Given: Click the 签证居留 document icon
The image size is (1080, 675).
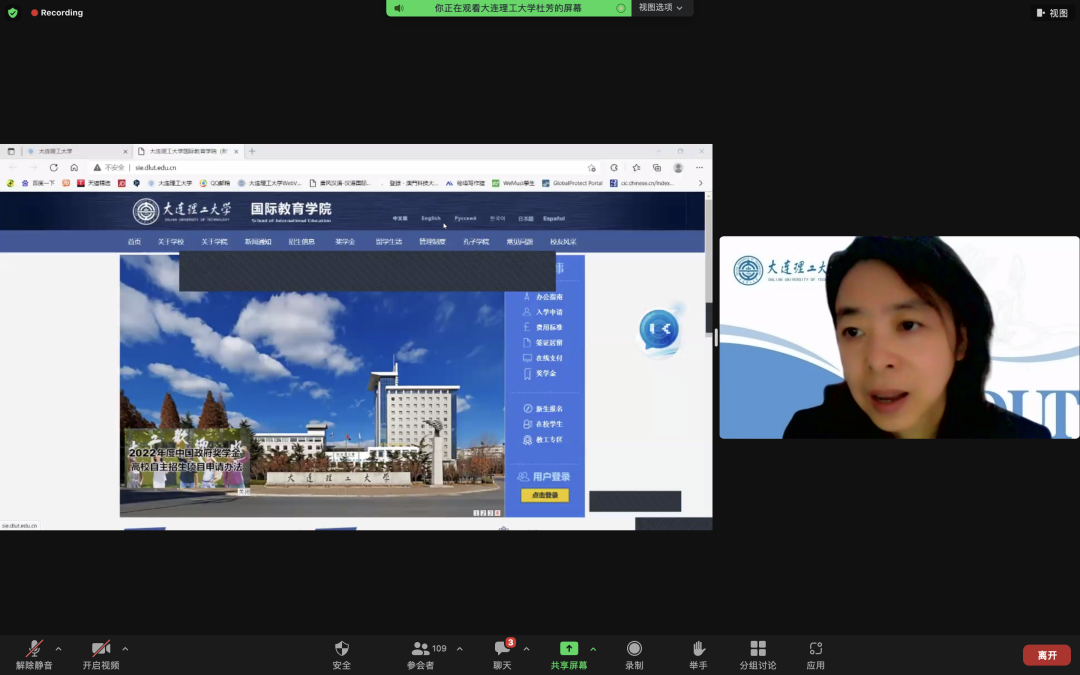Looking at the screenshot, I should pos(527,342).
